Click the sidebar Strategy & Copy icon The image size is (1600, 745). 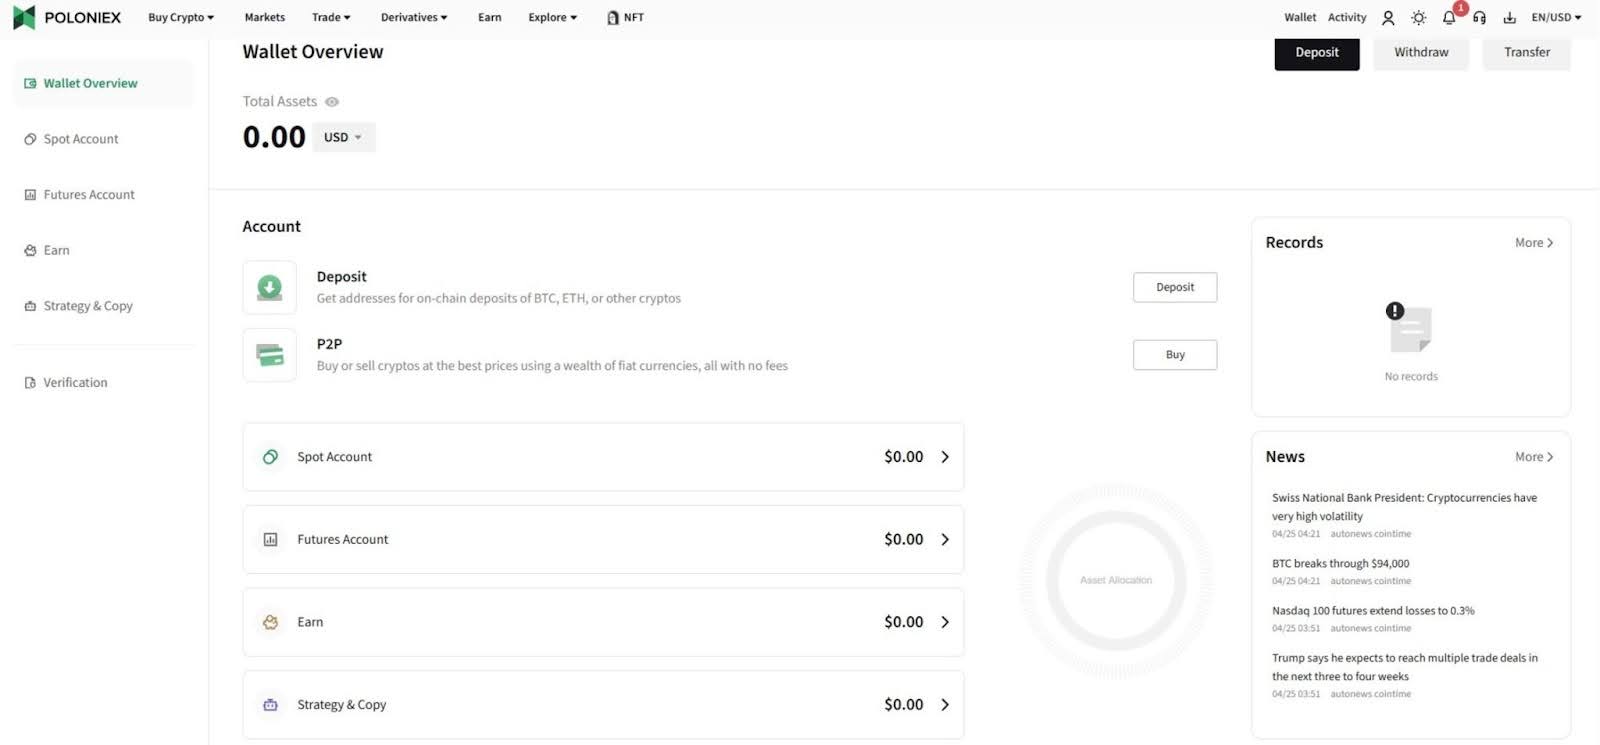click(30, 307)
